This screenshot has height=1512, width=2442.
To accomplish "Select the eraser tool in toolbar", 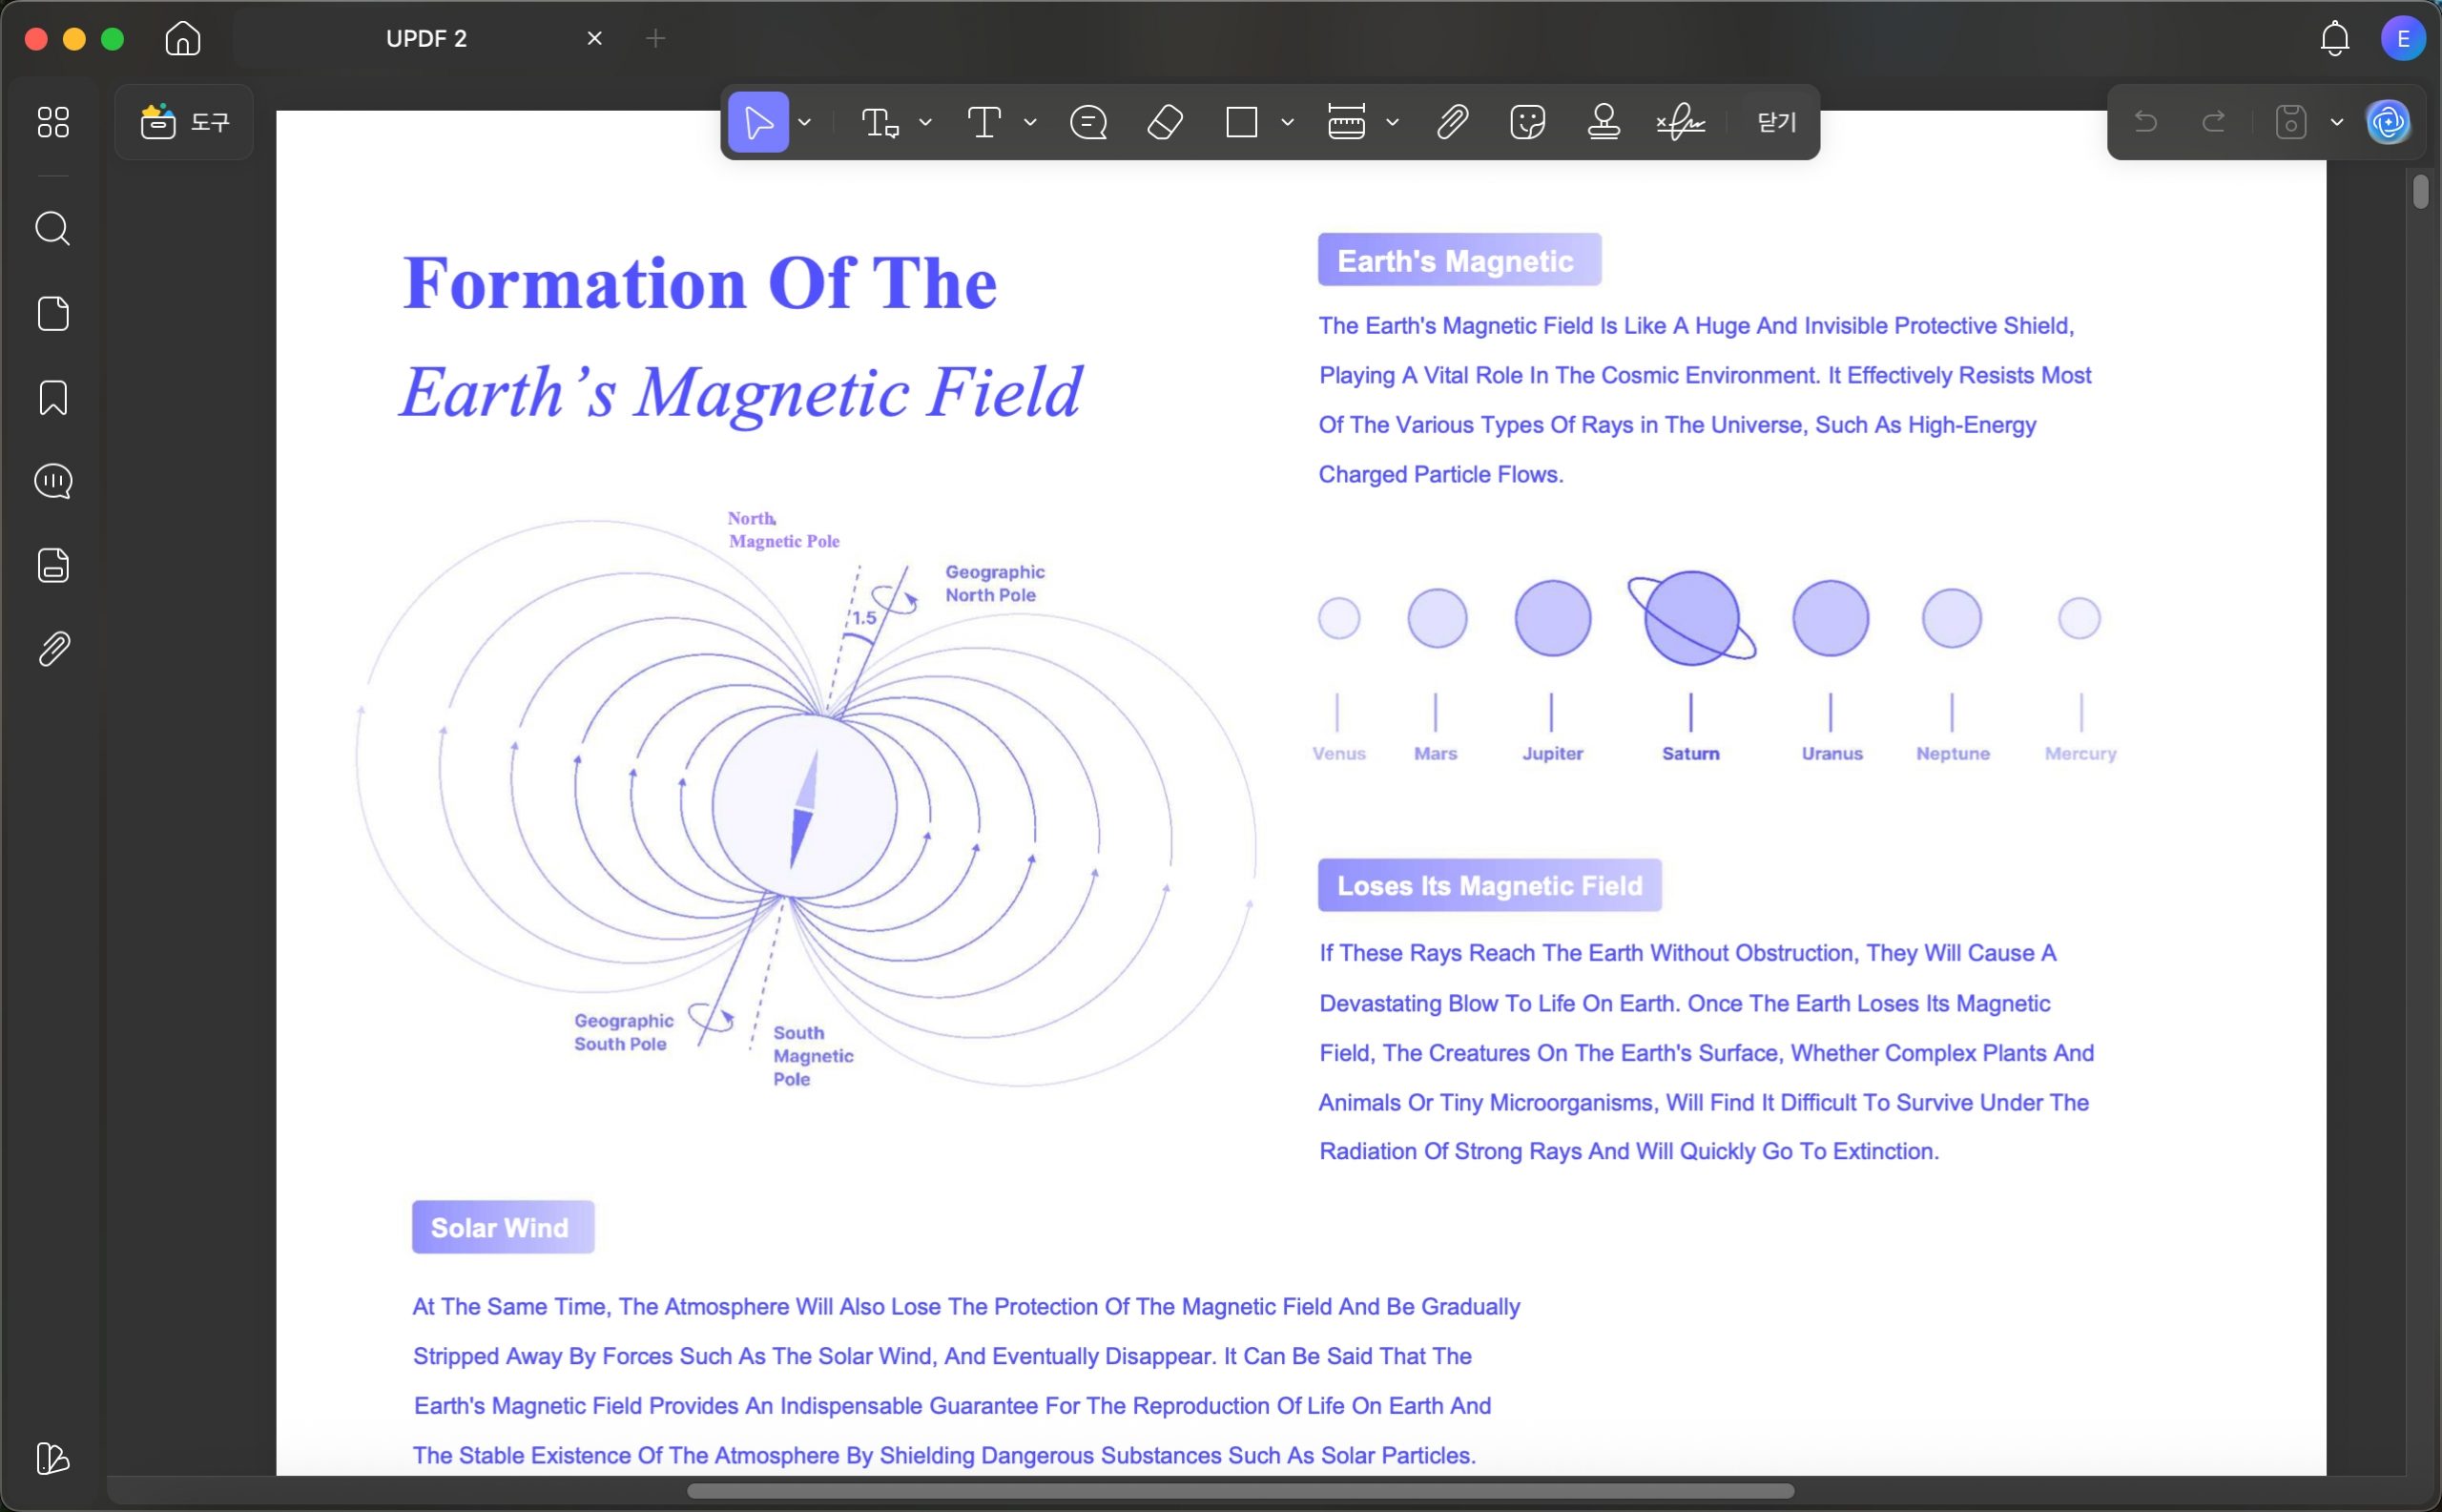I will click(1165, 122).
